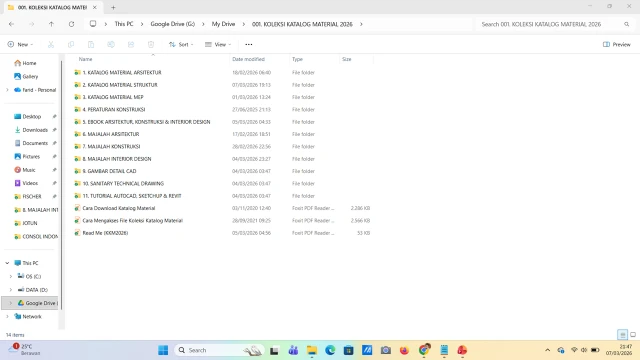Add a new tab with plus button
The height and width of the screenshot is (360, 640).
point(113,7)
